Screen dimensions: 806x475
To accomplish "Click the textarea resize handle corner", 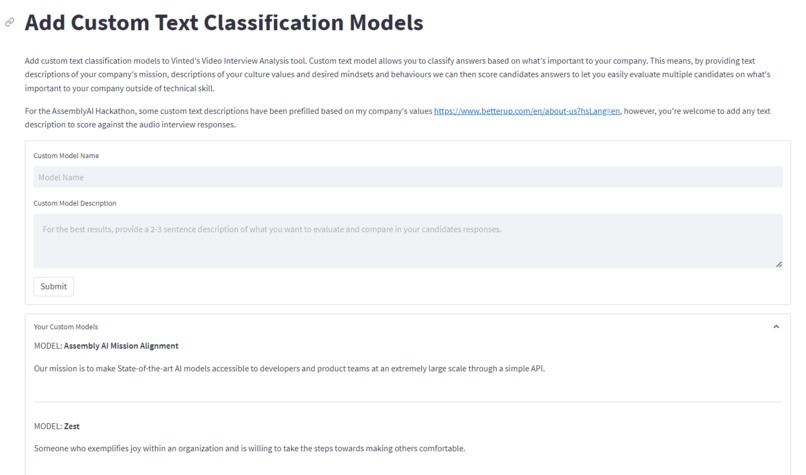I will 778,264.
